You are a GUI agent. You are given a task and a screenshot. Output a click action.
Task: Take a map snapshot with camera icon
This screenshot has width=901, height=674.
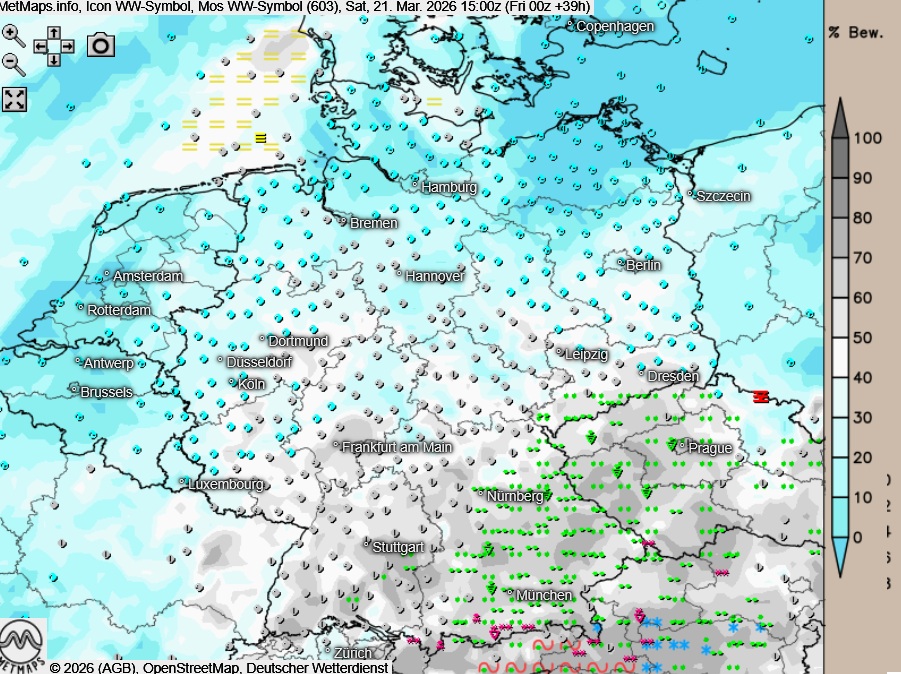(x=101, y=45)
